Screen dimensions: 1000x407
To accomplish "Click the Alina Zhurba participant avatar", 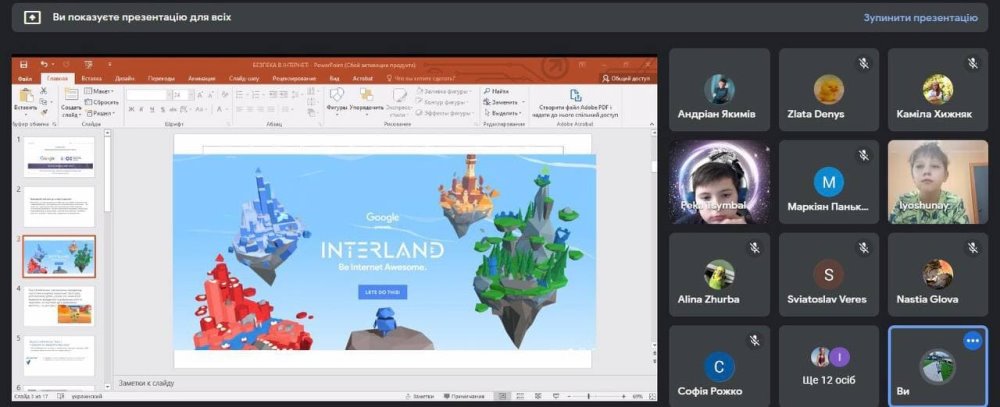I will point(719,274).
